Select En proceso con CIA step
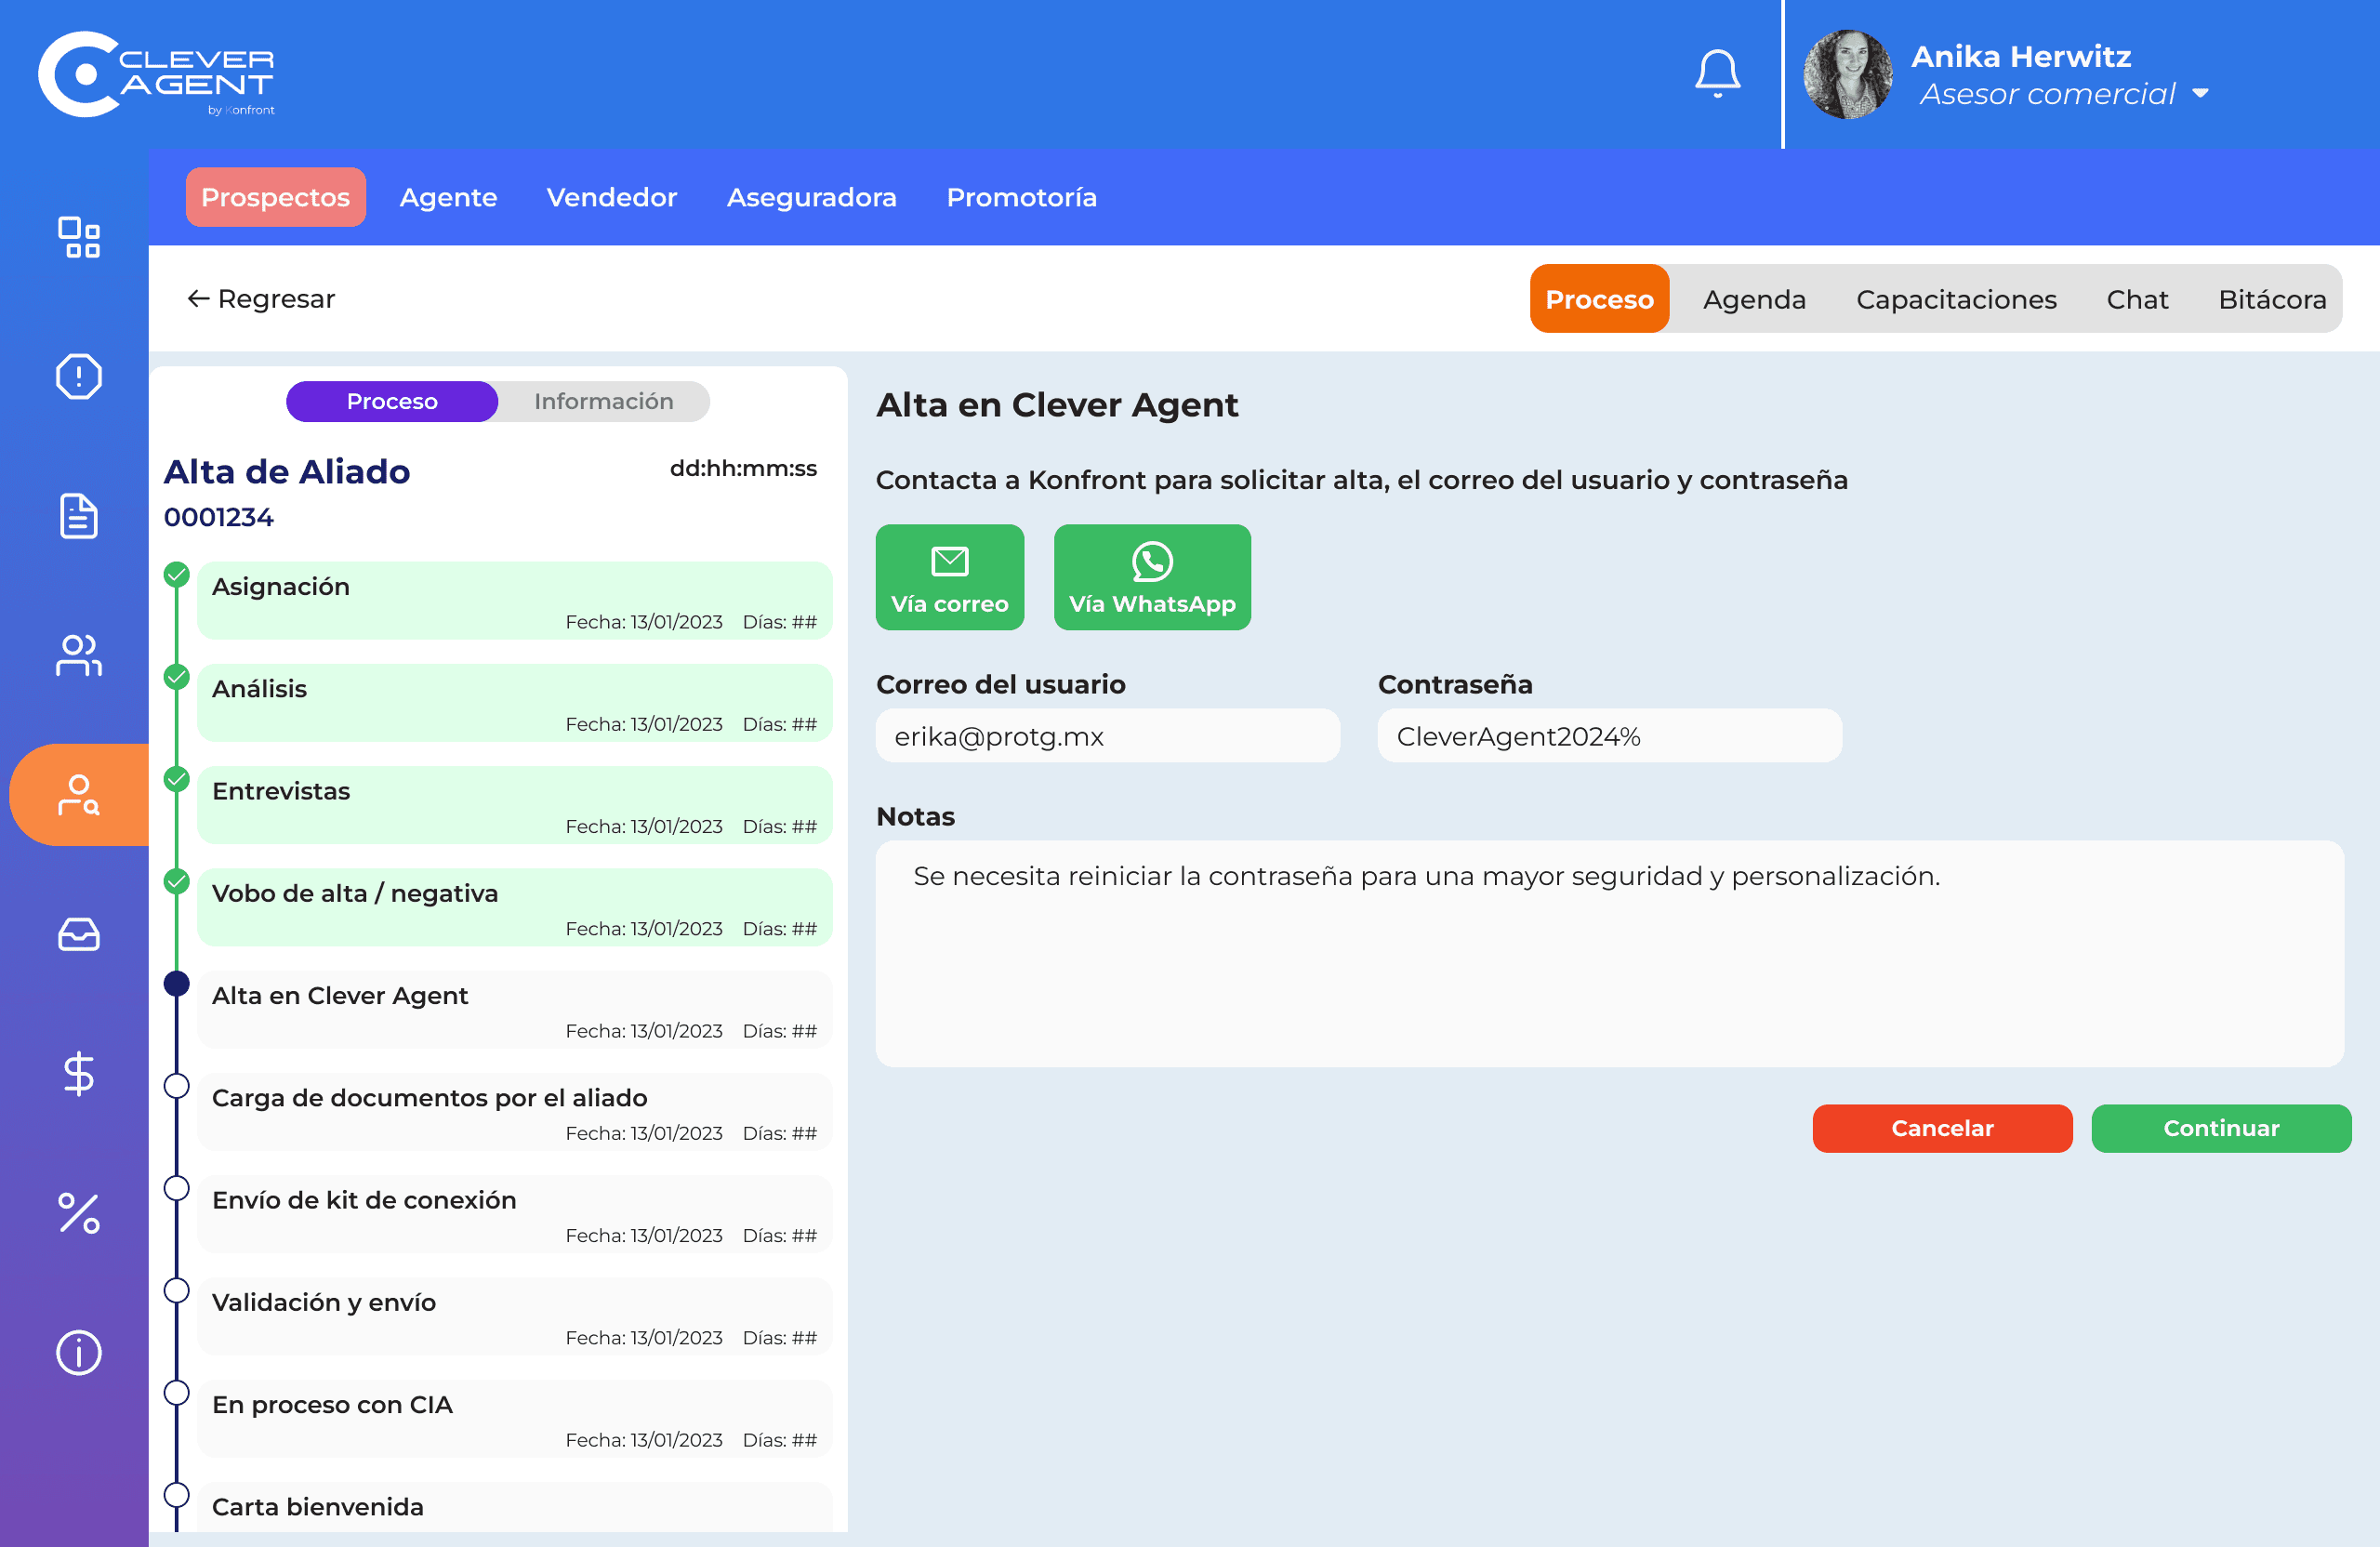 (515, 1419)
